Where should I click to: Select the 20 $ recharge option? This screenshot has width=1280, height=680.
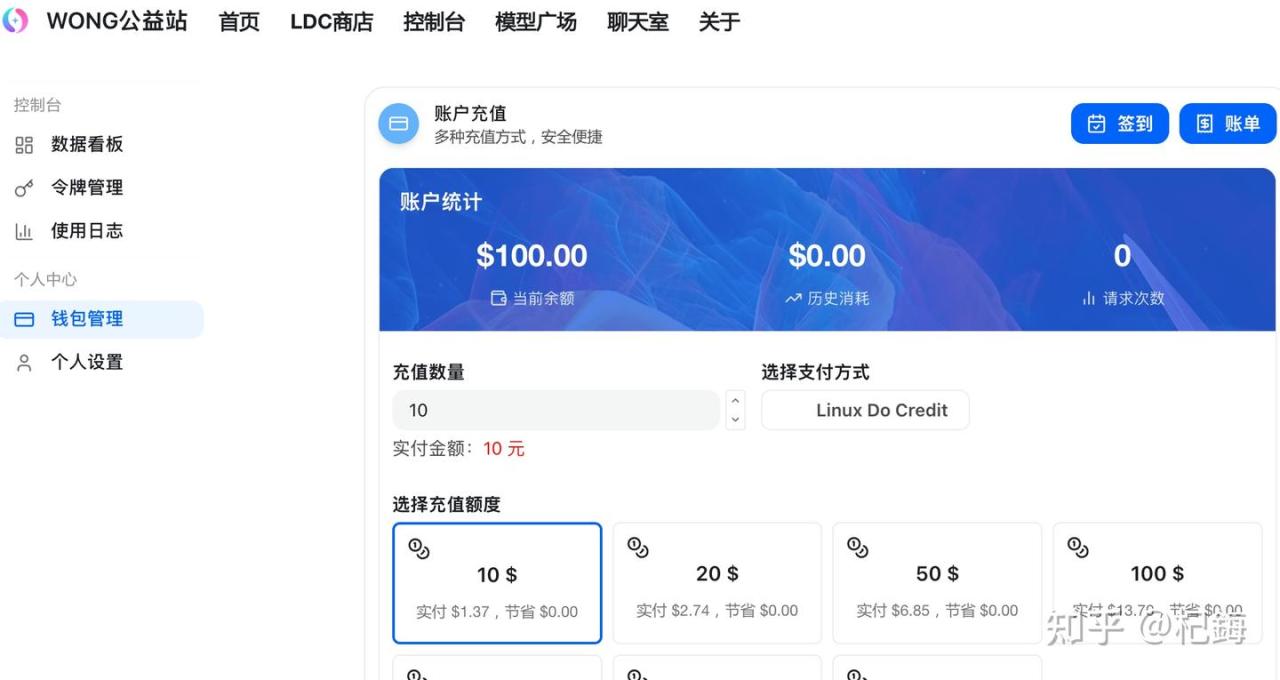pyautogui.click(x=717, y=583)
